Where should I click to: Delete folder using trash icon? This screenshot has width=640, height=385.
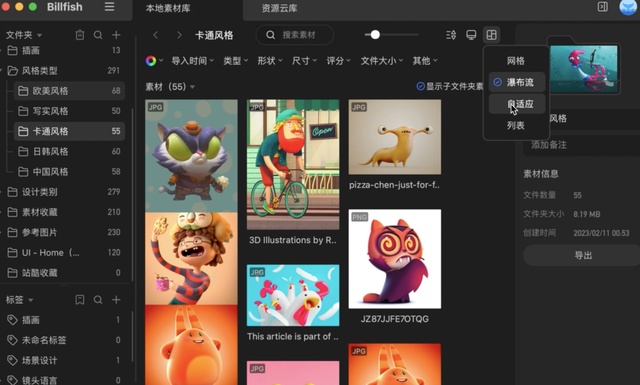tap(80, 35)
